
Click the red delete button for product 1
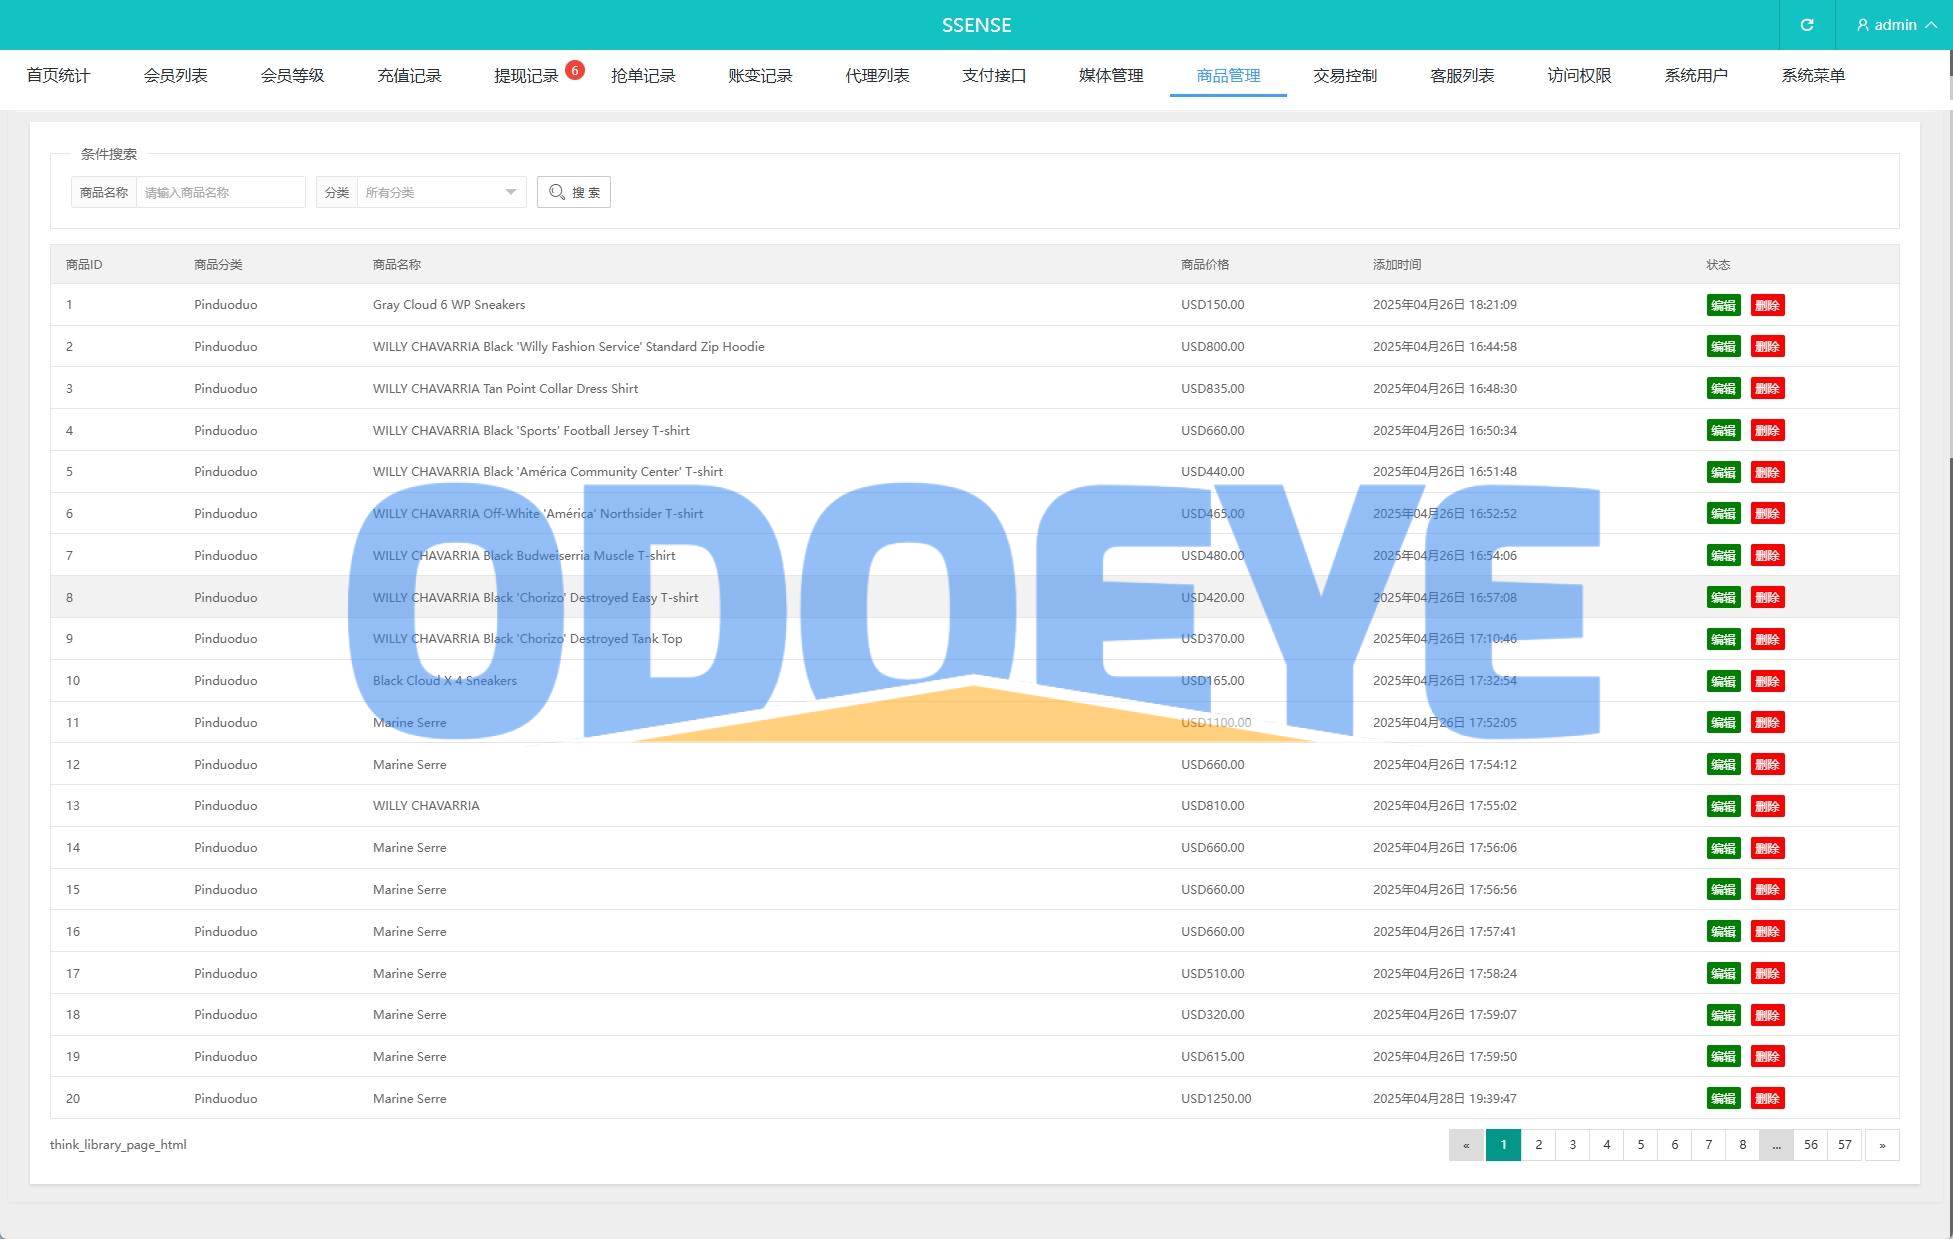click(1767, 305)
